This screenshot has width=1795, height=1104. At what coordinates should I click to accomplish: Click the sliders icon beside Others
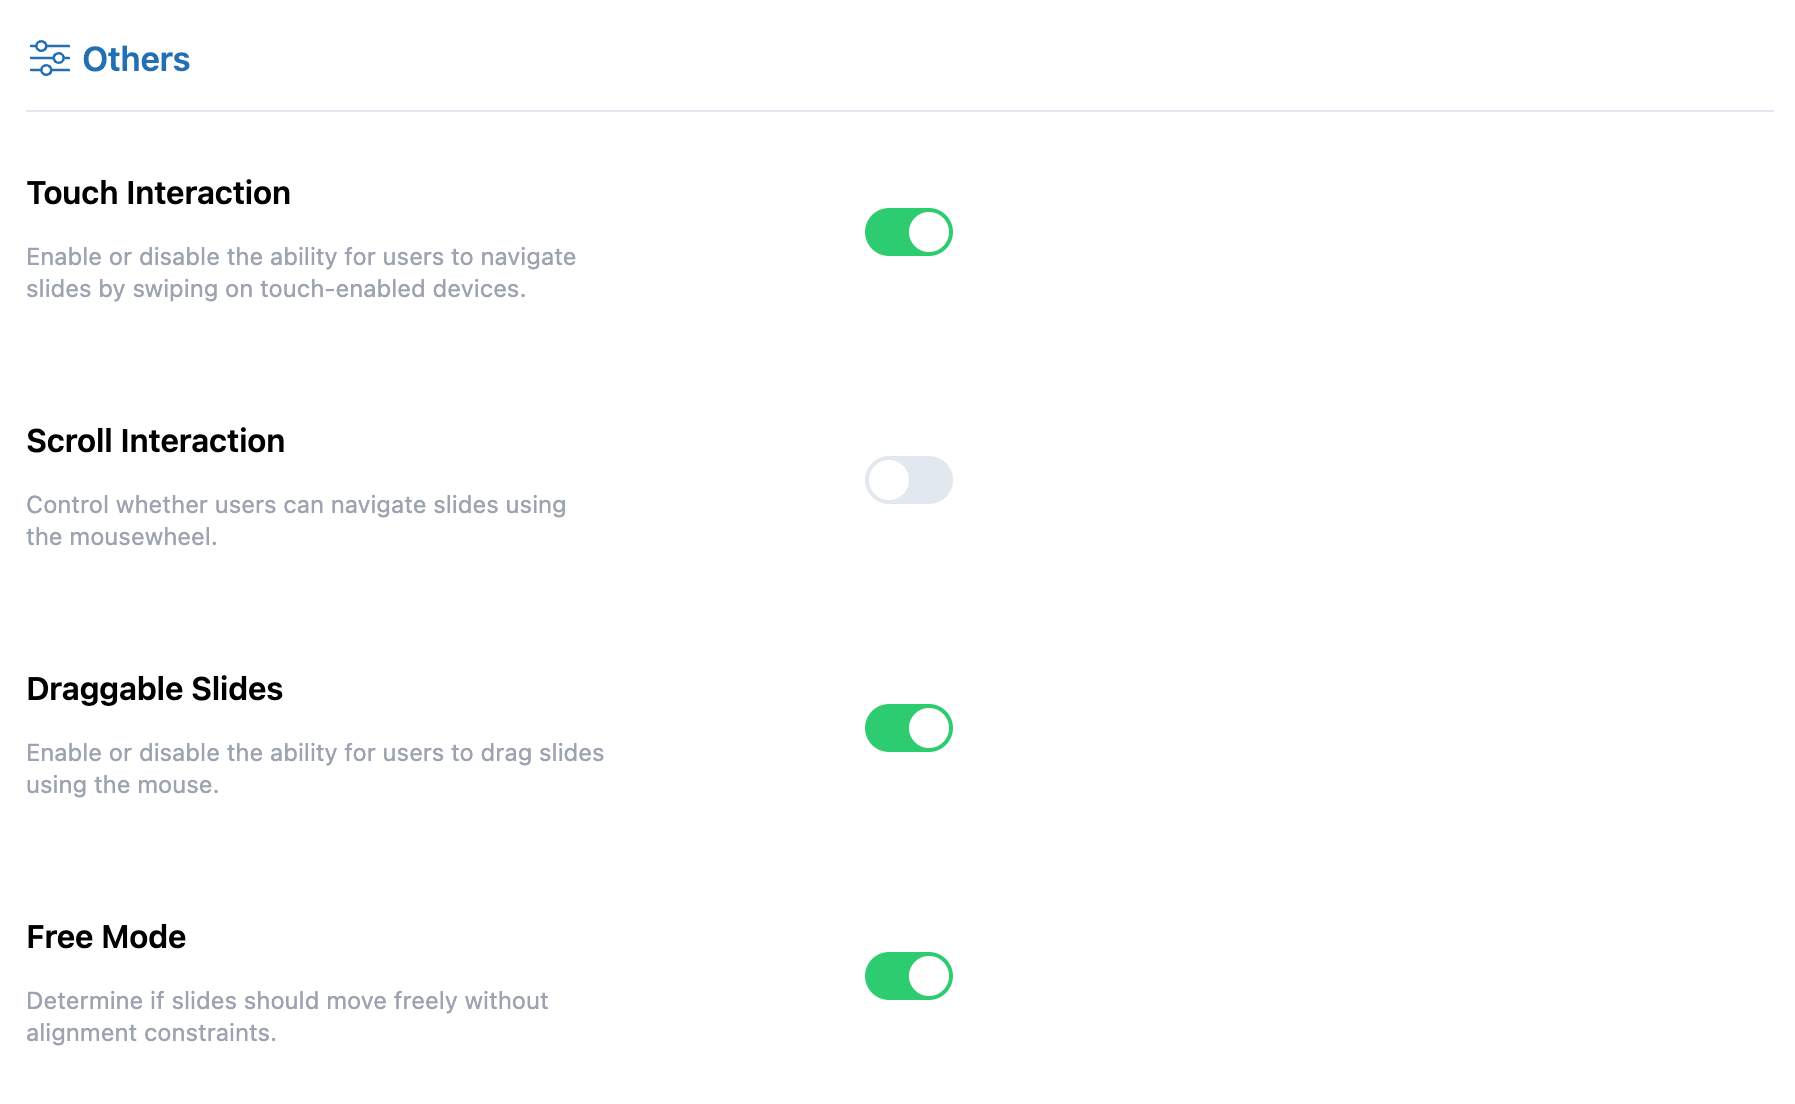coord(49,59)
